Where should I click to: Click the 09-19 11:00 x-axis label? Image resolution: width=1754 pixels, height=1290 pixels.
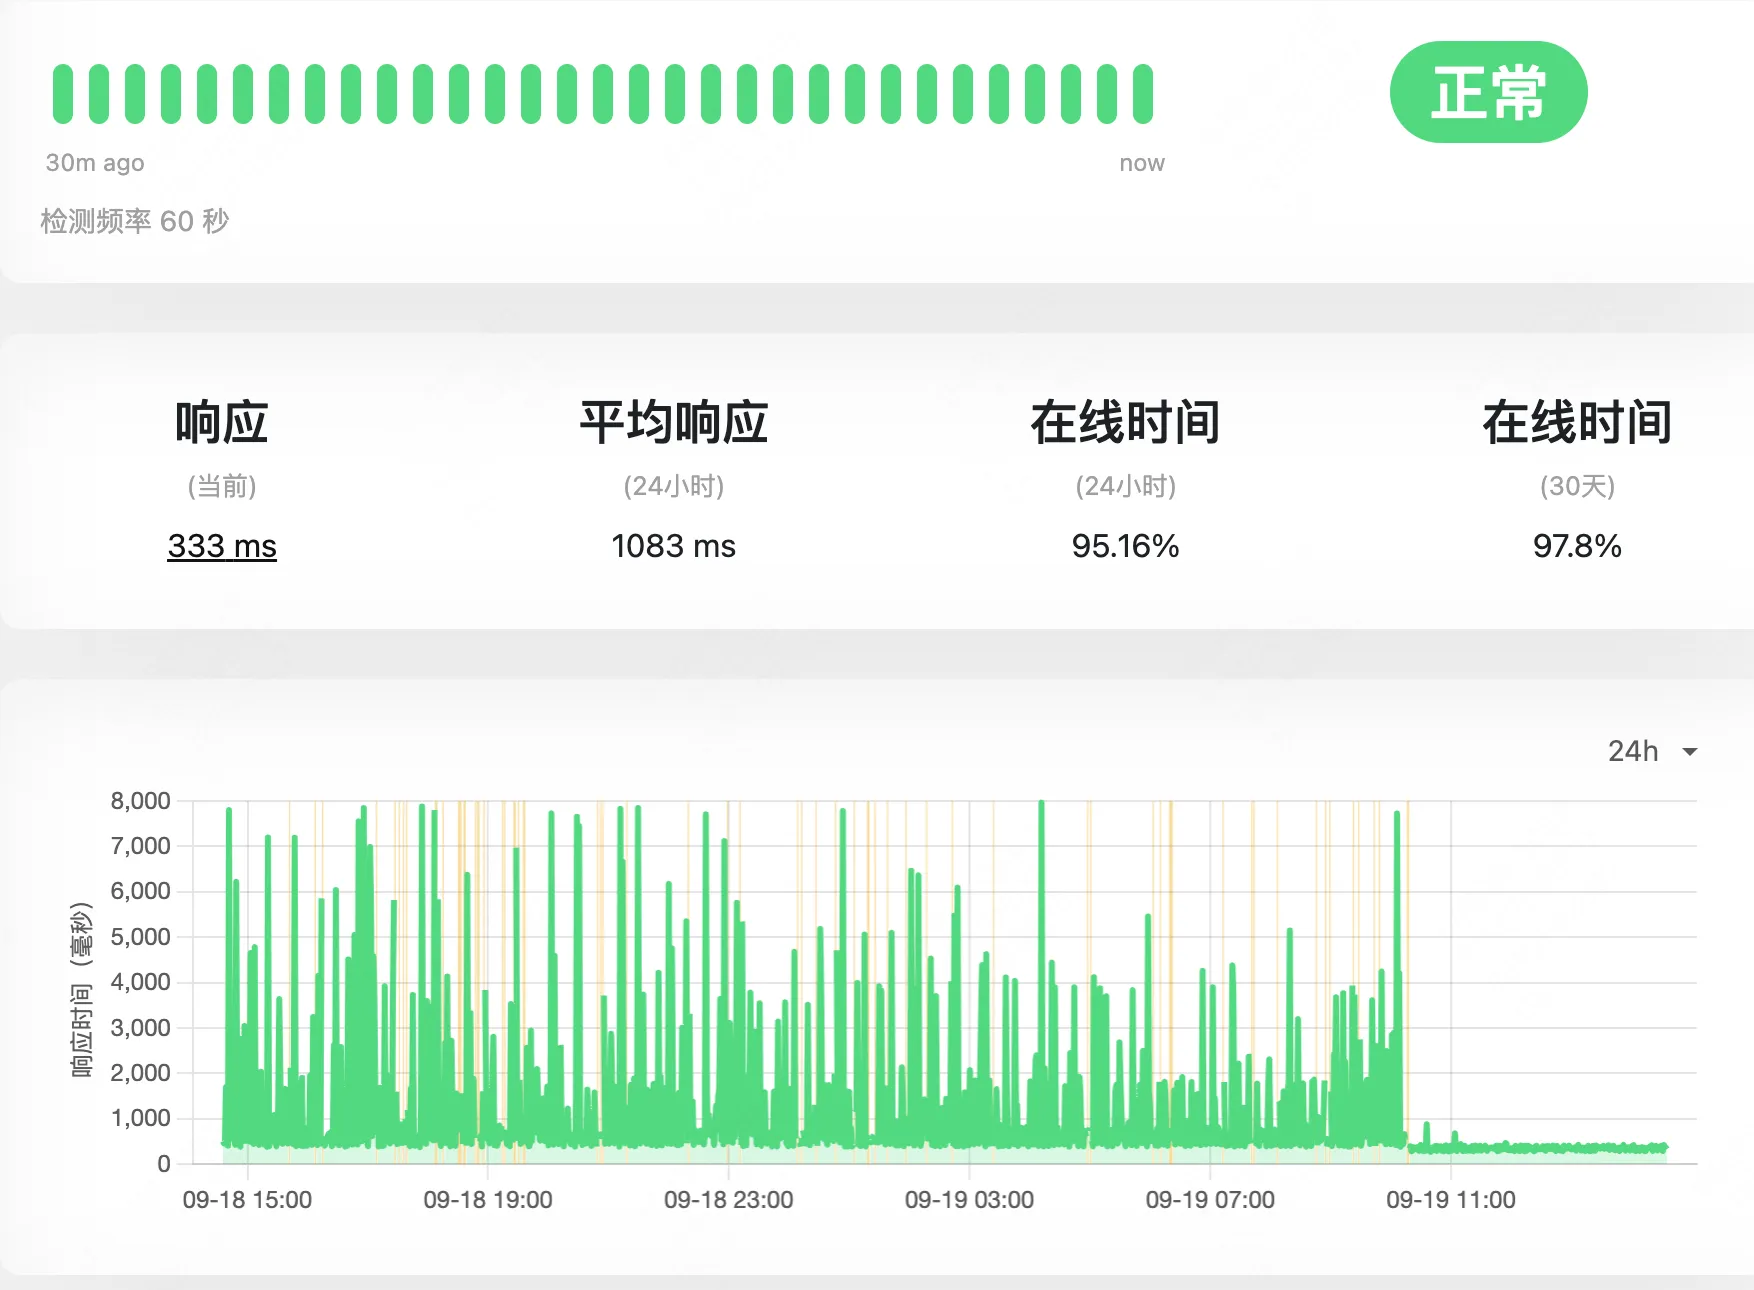pos(1450,1200)
